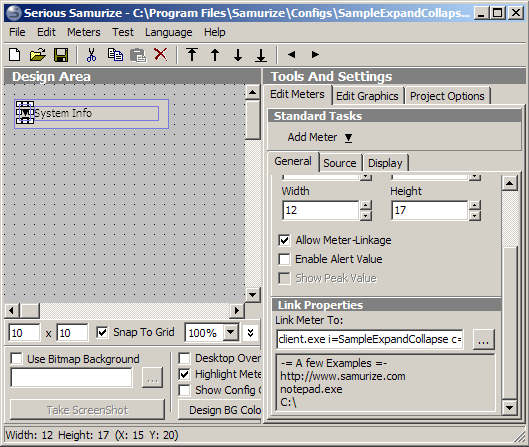Screen dimensions: 529x447
Task: Click the Paste toolbar icon
Action: 138,55
